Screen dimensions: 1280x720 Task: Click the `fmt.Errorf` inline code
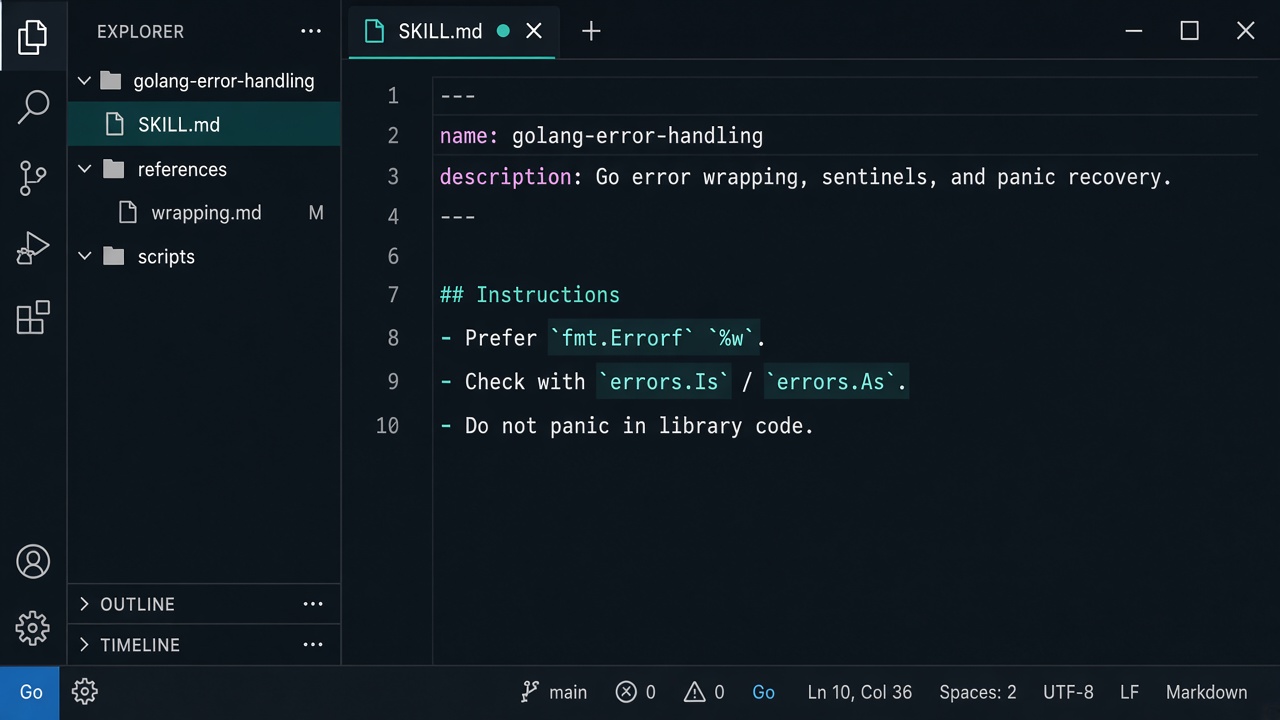(621, 338)
